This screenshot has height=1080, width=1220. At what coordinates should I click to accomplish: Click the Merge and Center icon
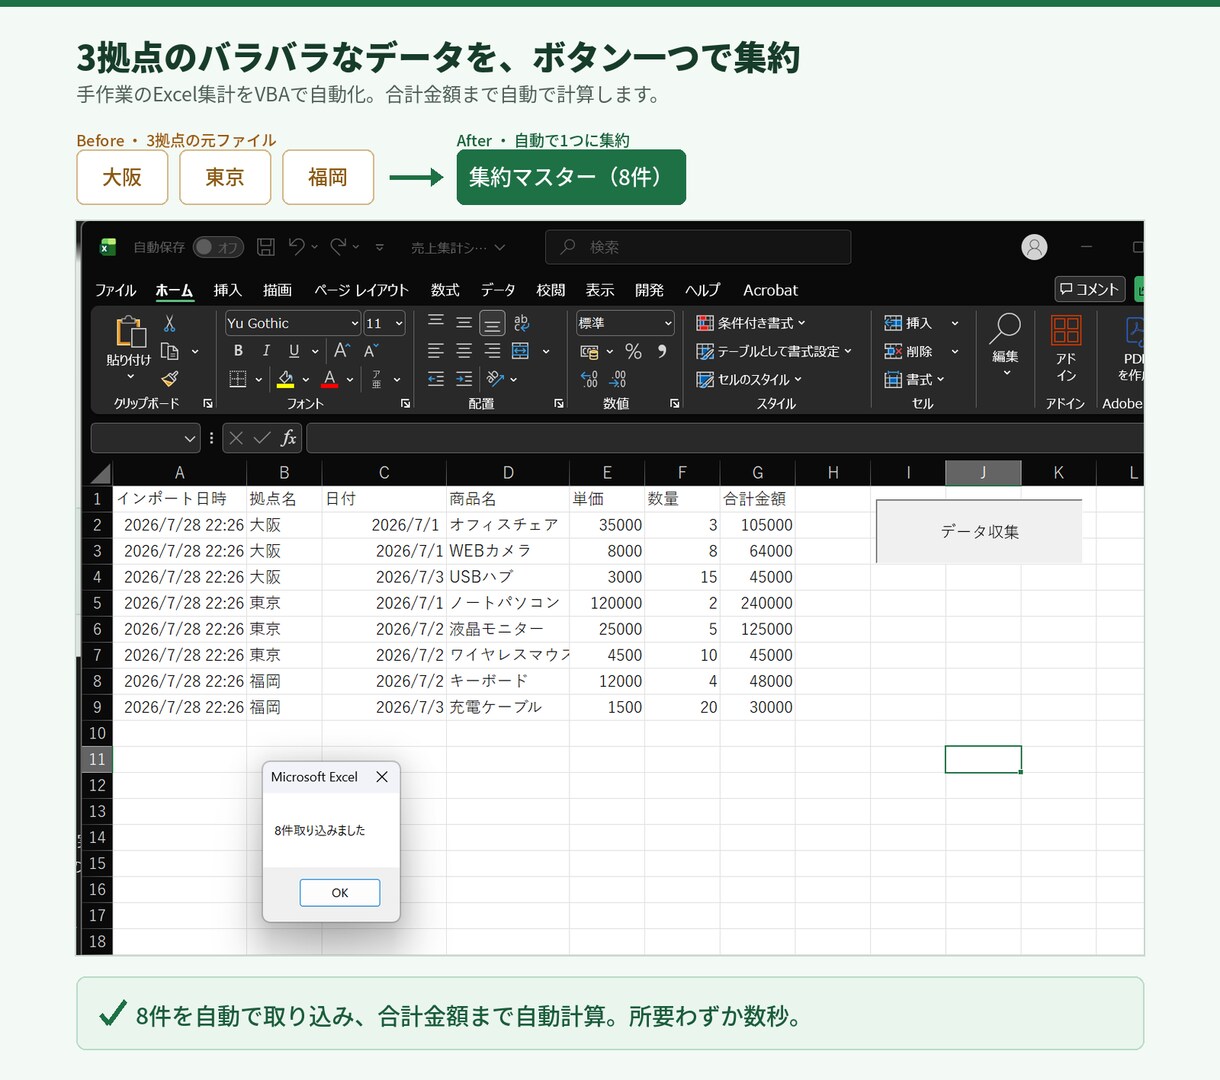click(x=521, y=351)
